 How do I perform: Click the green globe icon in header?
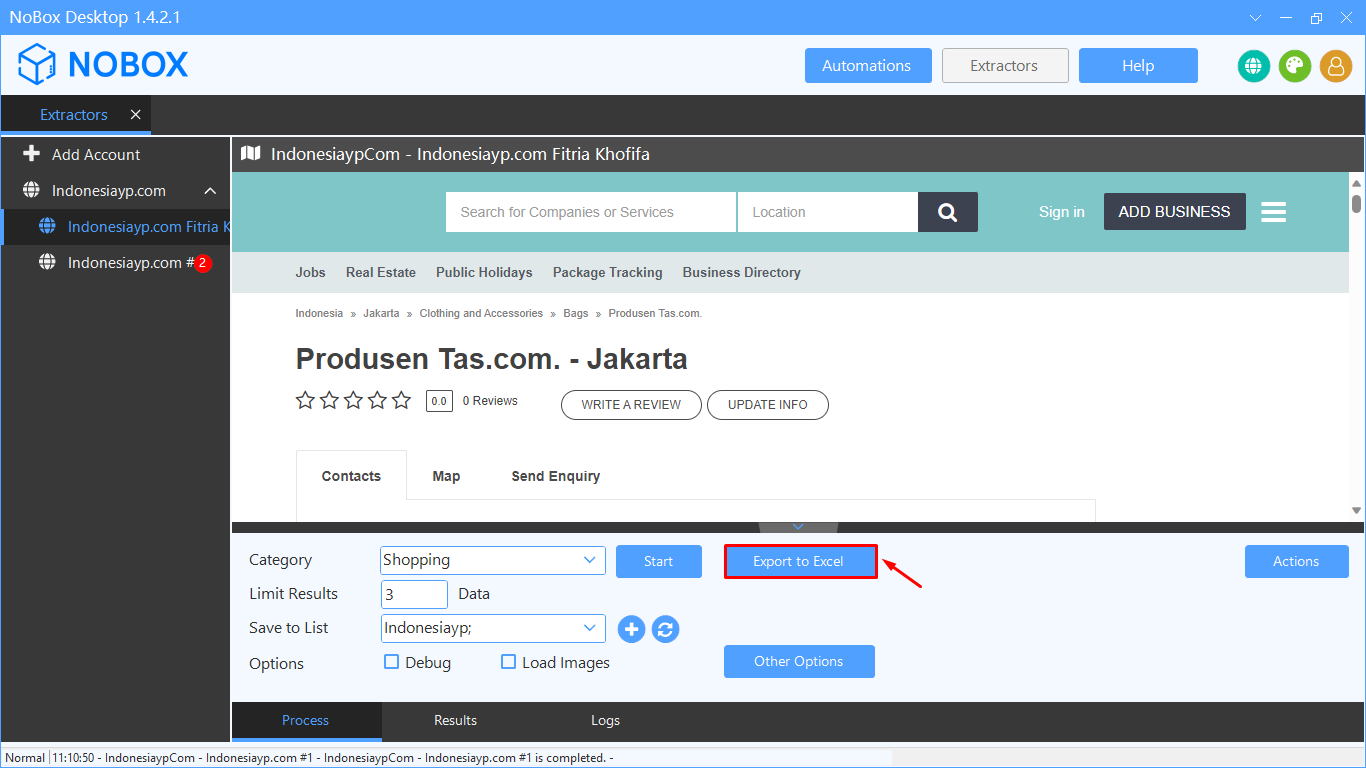[x=1254, y=66]
